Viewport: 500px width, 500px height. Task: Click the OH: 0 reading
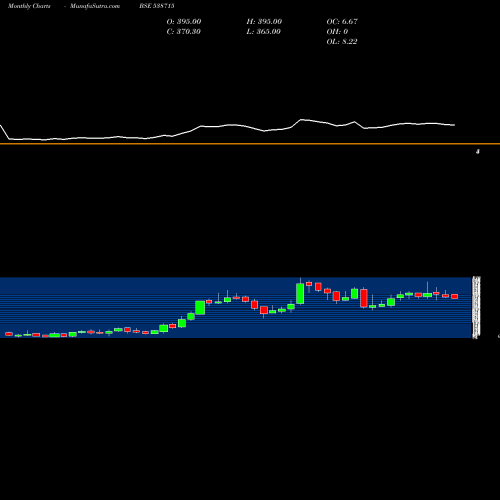[337, 31]
